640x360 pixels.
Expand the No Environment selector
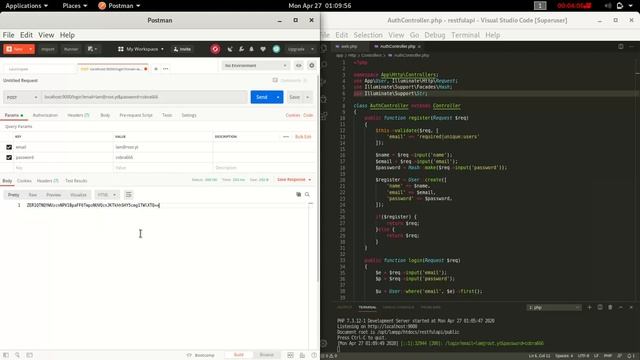coord(256,65)
